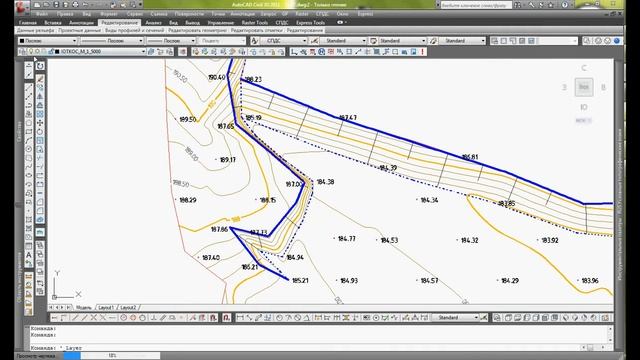Image resolution: width=640 pixels, height=360 pixels.
Task: Expand the Данные рельефа ribbon panel
Action: pos(36,31)
